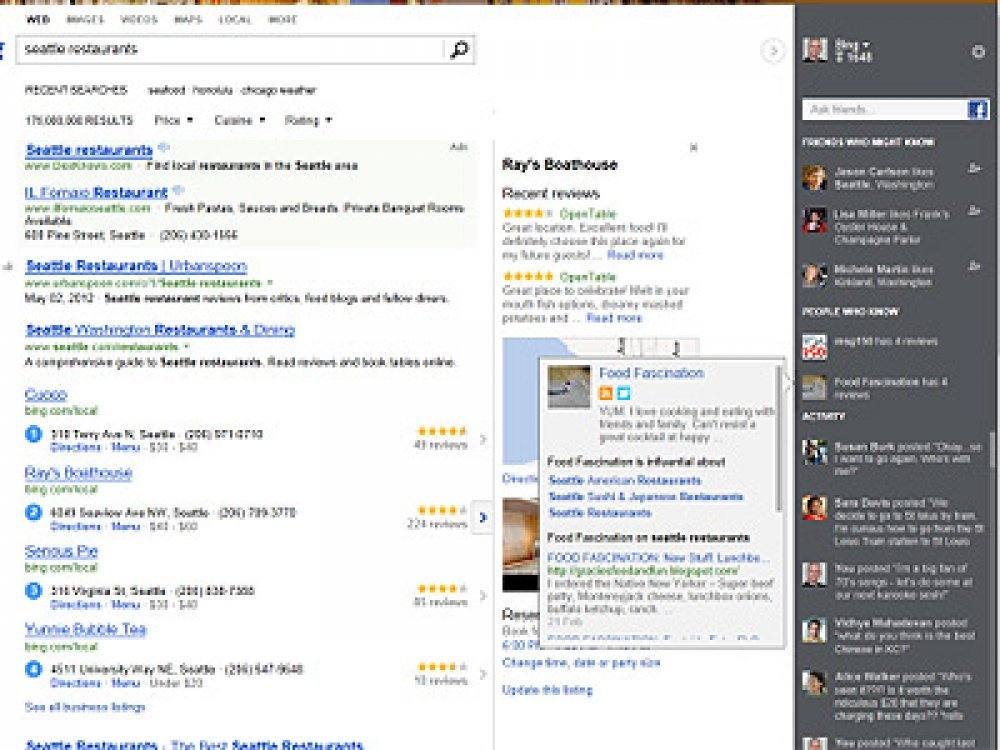The width and height of the screenshot is (1000, 750).
Task: Click the recent search 'chicago weather'
Action: point(279,91)
